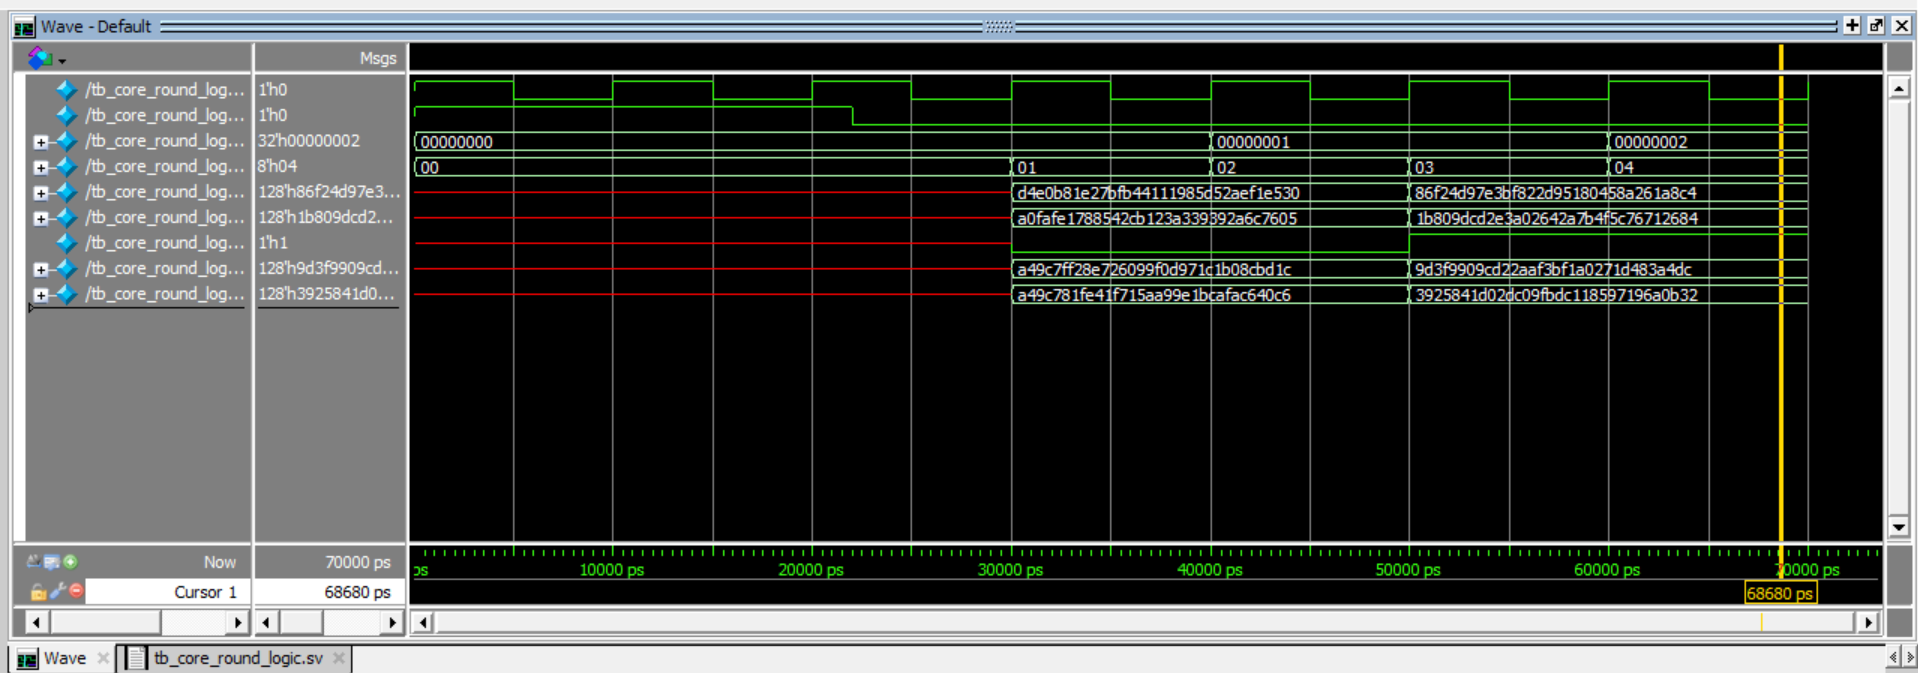
Task: Click the Cursor 1 name label
Action: [x=205, y=592]
